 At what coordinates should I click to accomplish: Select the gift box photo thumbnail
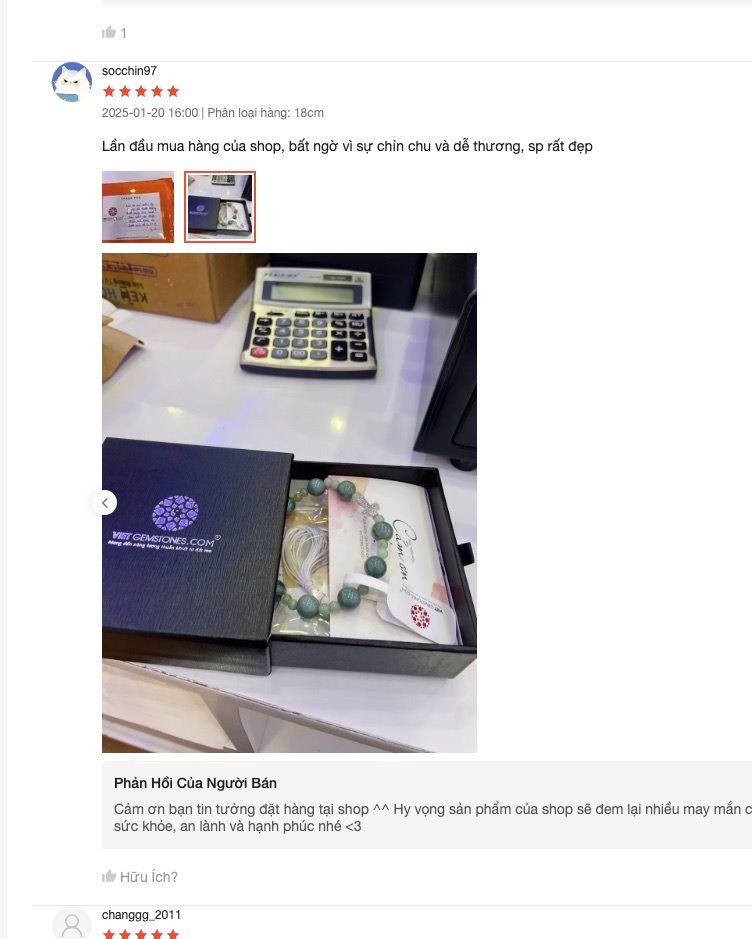point(220,207)
